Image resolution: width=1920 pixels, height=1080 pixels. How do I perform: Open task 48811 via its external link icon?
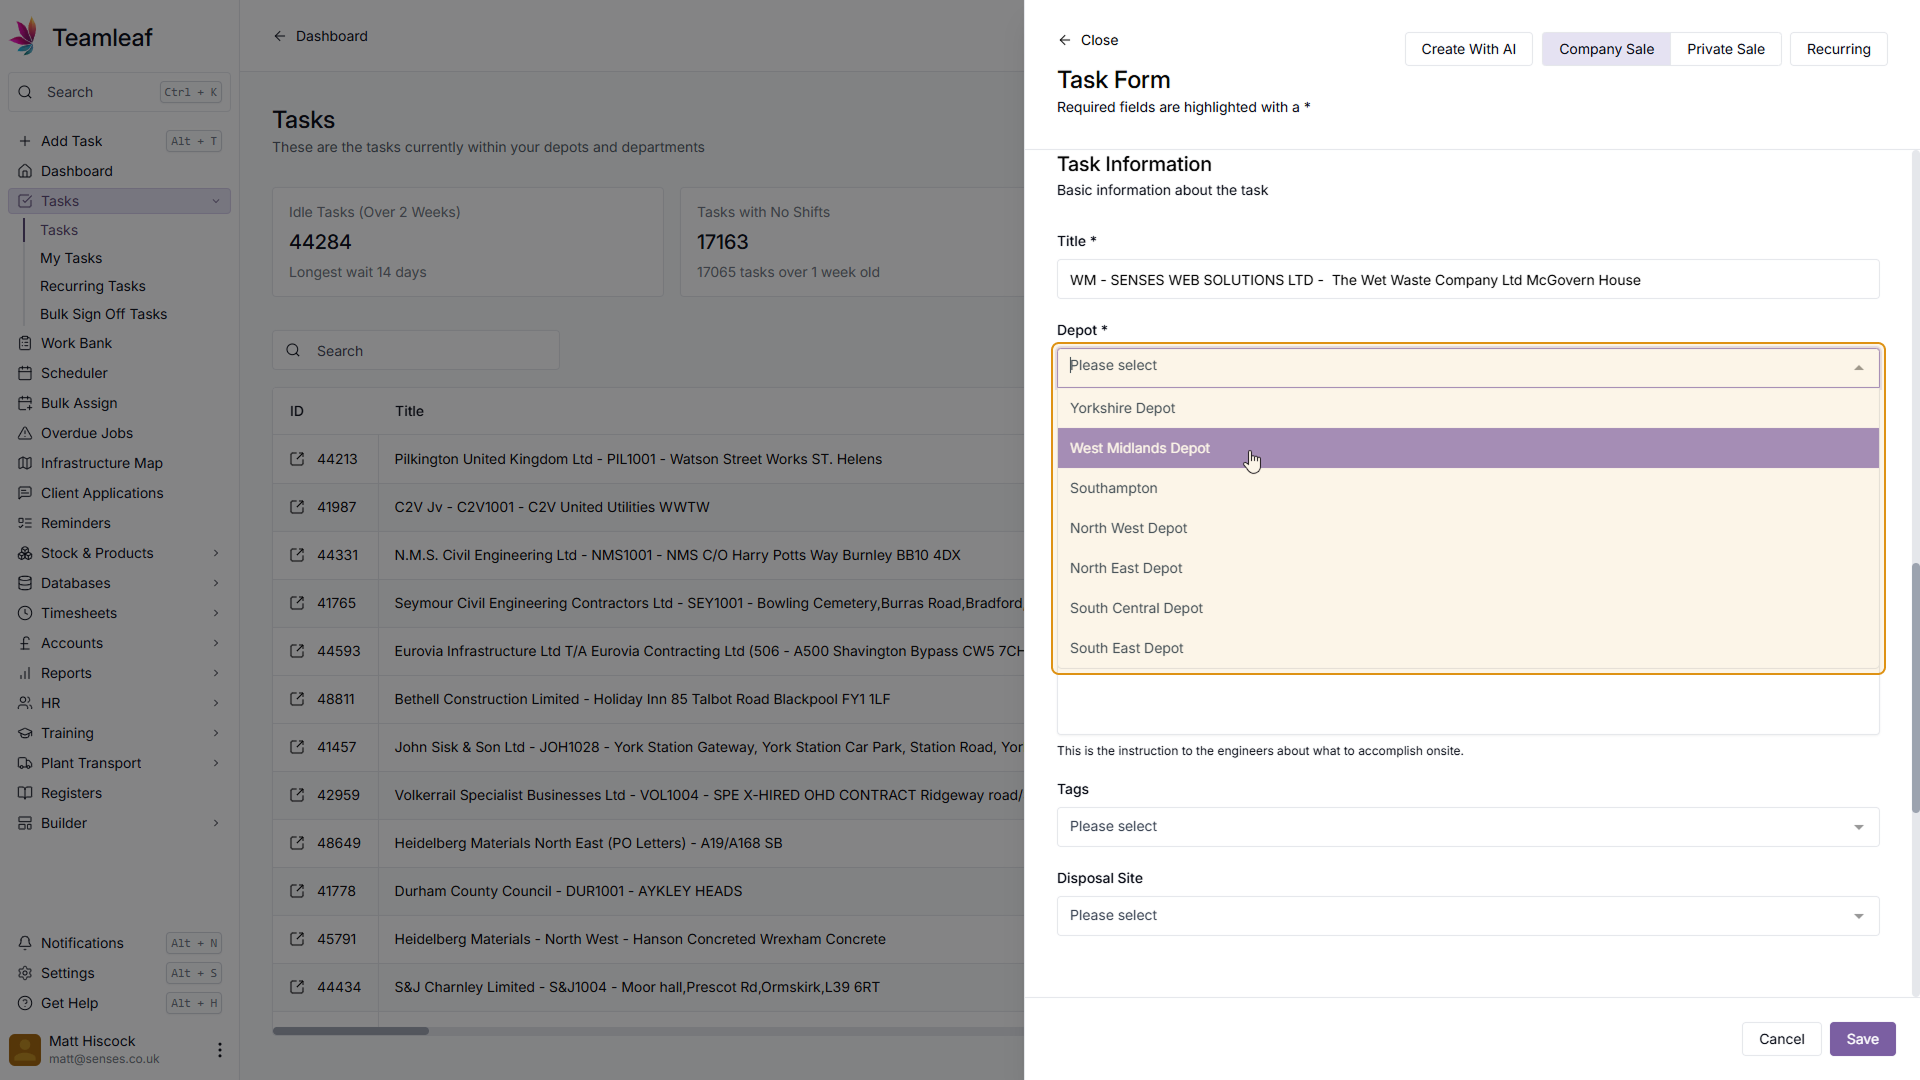click(297, 699)
